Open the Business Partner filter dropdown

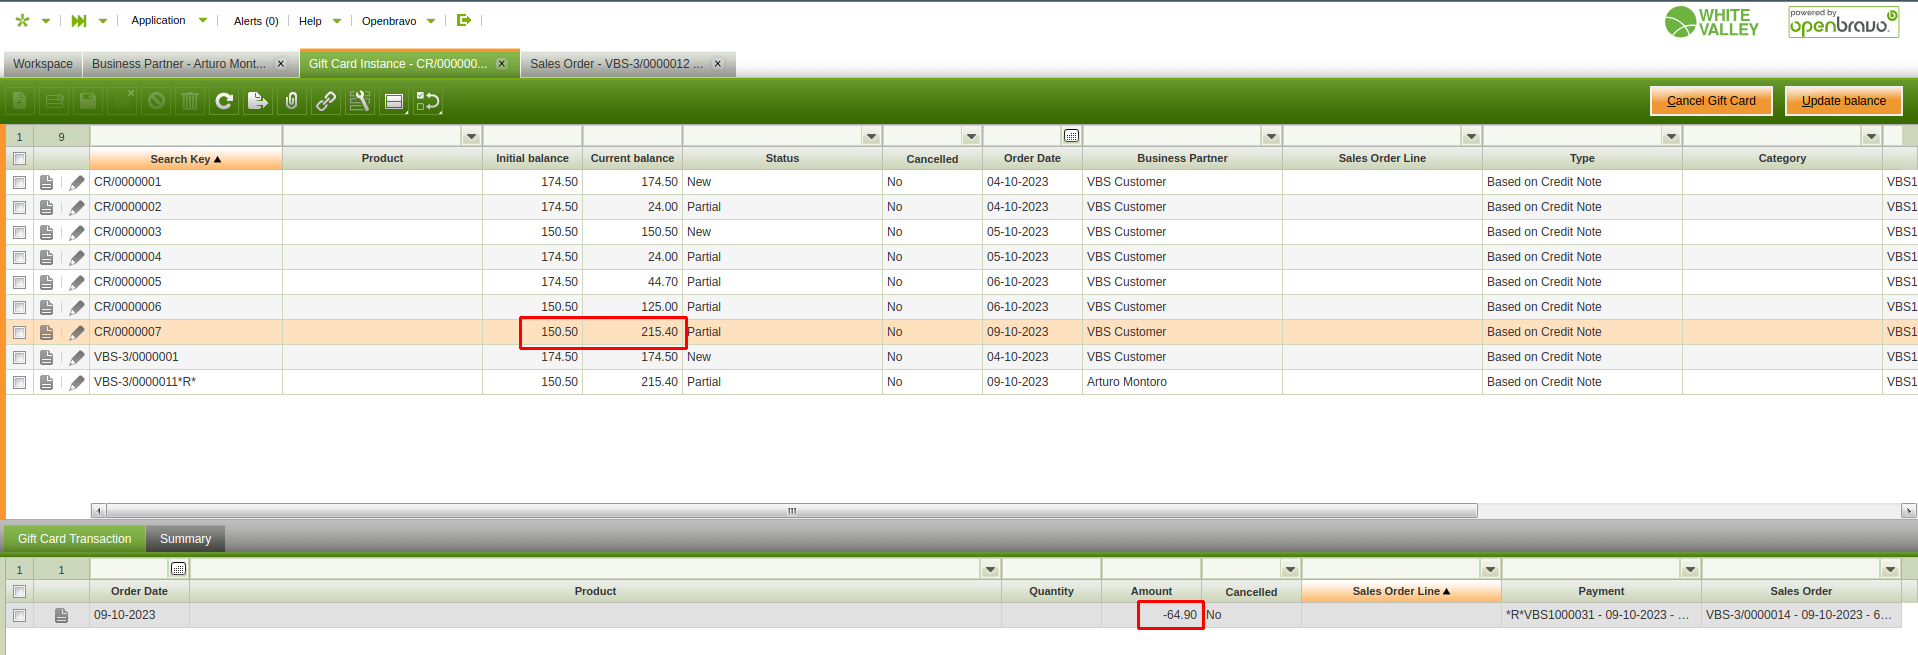click(1271, 136)
